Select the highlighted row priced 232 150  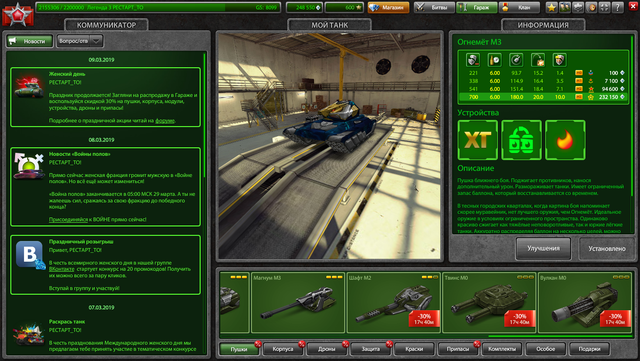click(x=543, y=97)
